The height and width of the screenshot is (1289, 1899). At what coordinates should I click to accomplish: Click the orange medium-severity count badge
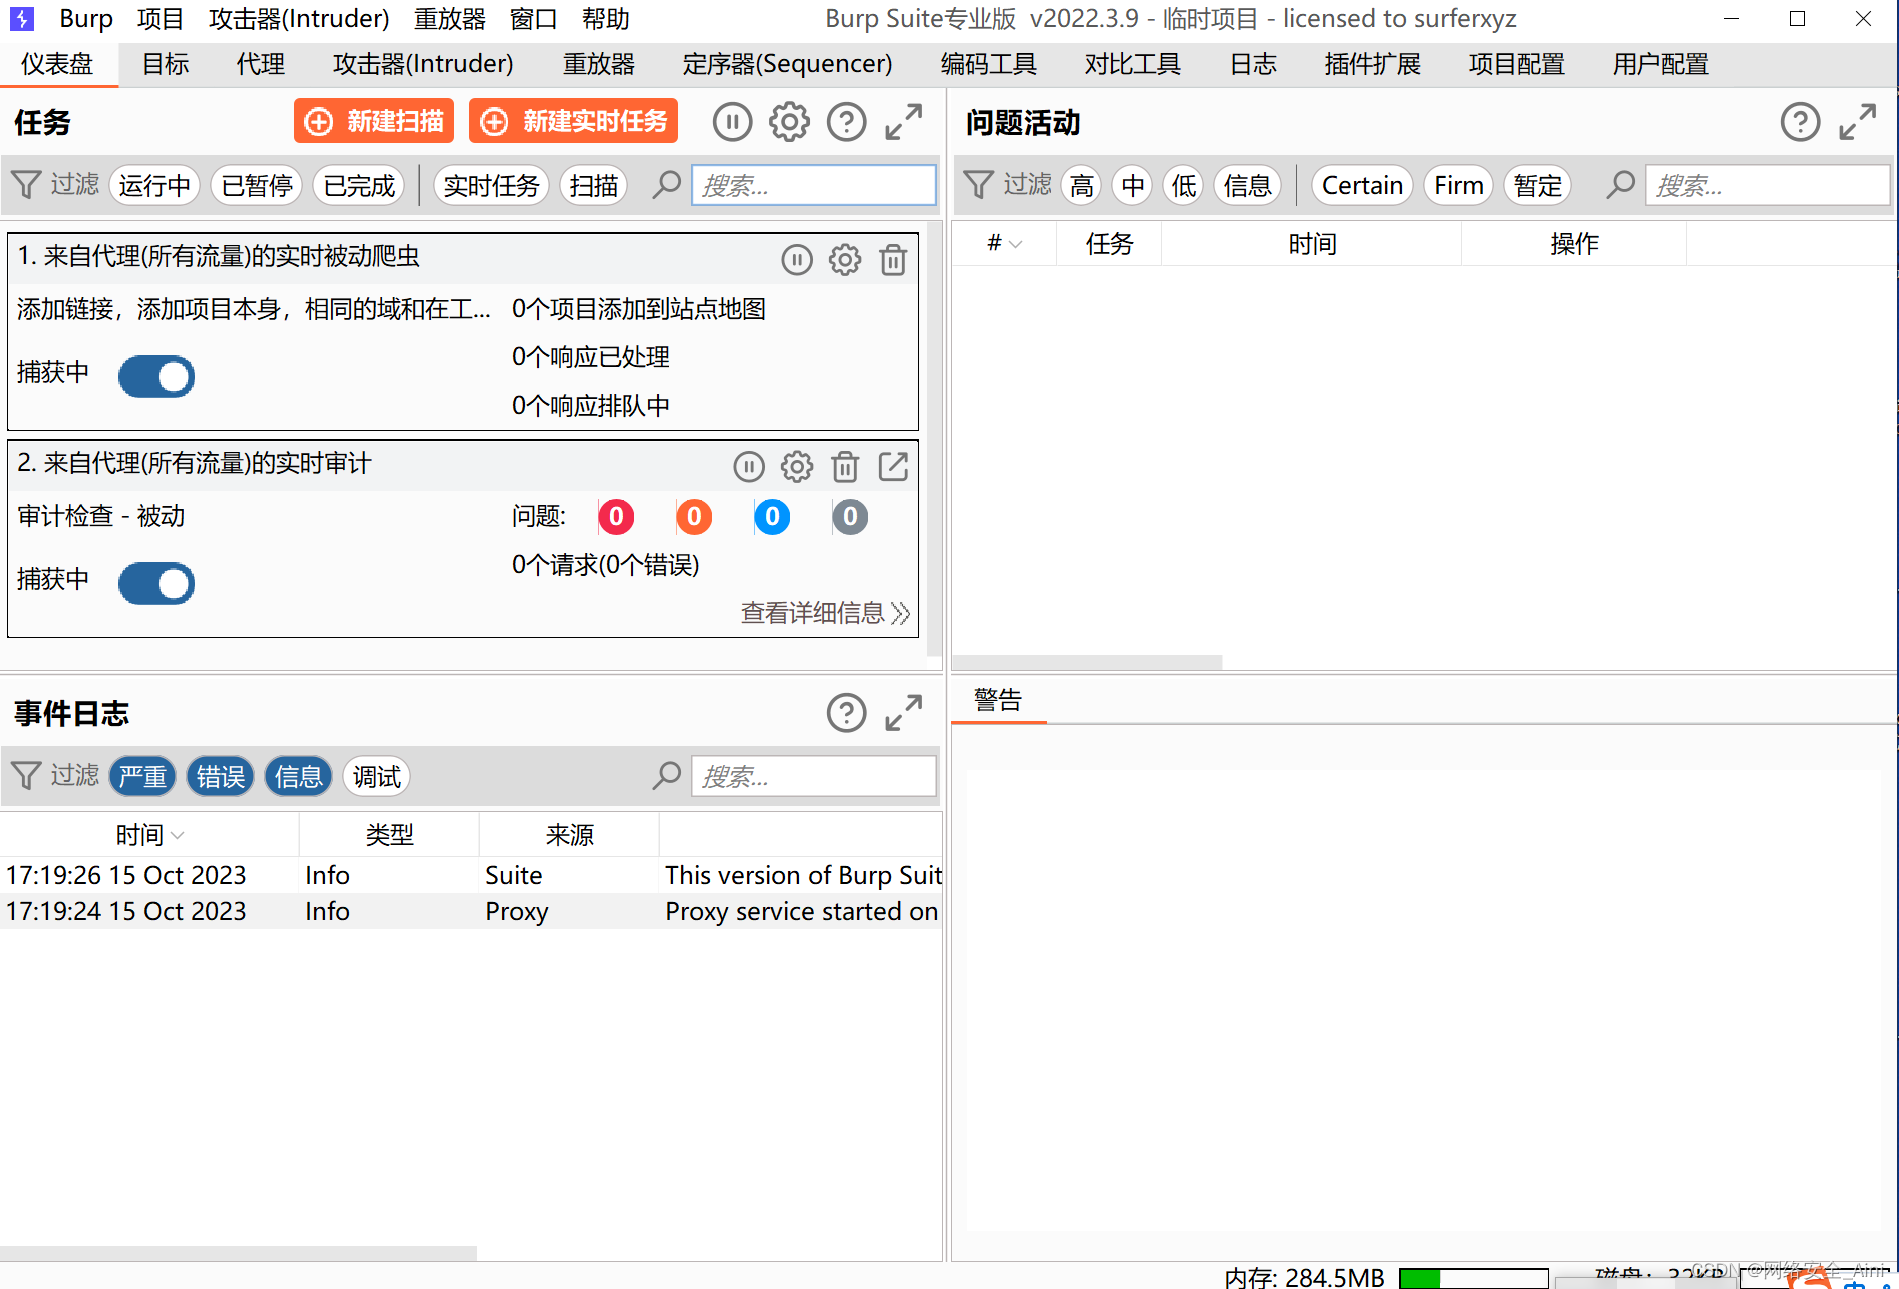pos(694,517)
